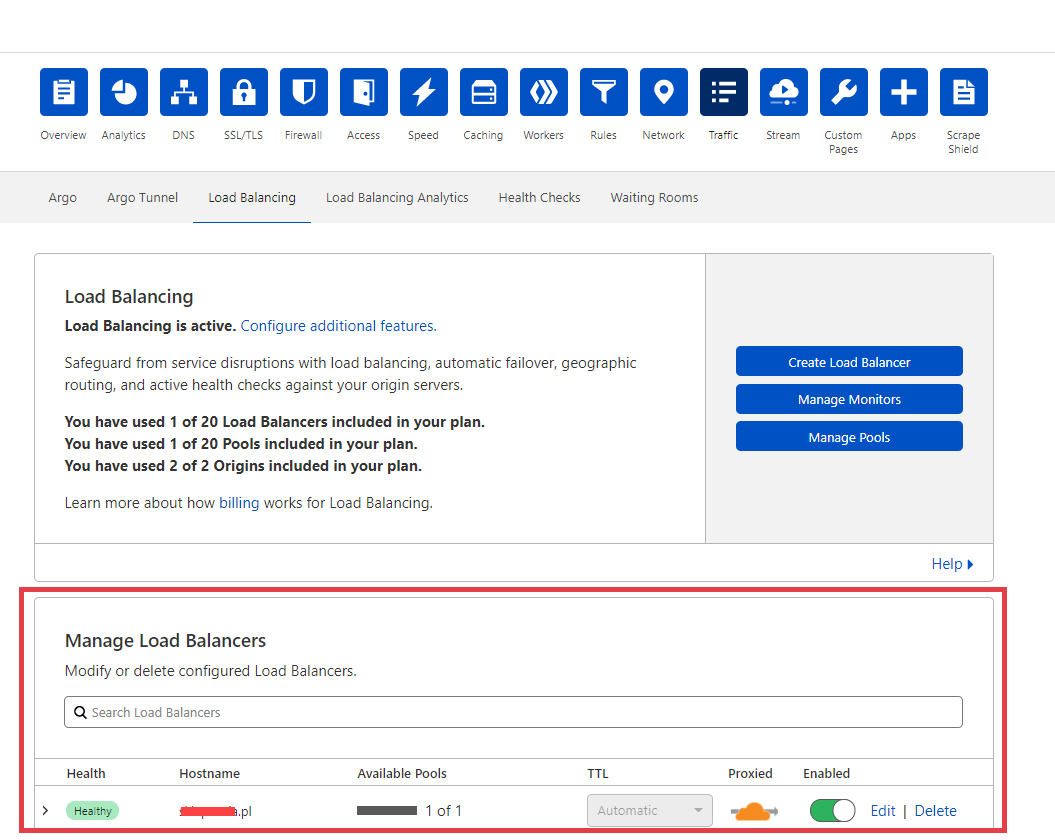
Task: Select the Firewall shield icon
Action: (304, 93)
